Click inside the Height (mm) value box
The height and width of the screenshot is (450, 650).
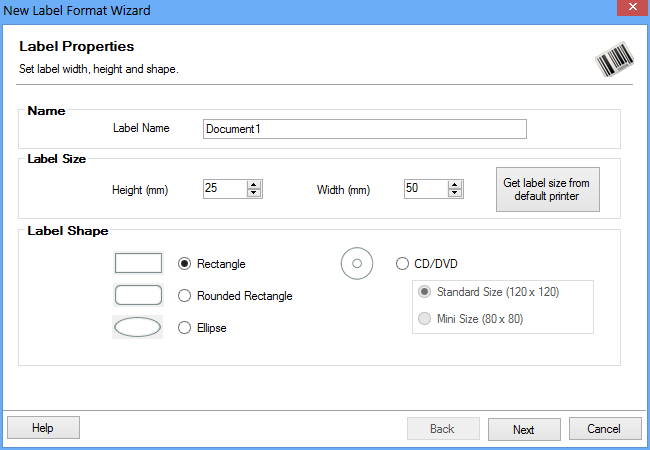pyautogui.click(x=223, y=189)
